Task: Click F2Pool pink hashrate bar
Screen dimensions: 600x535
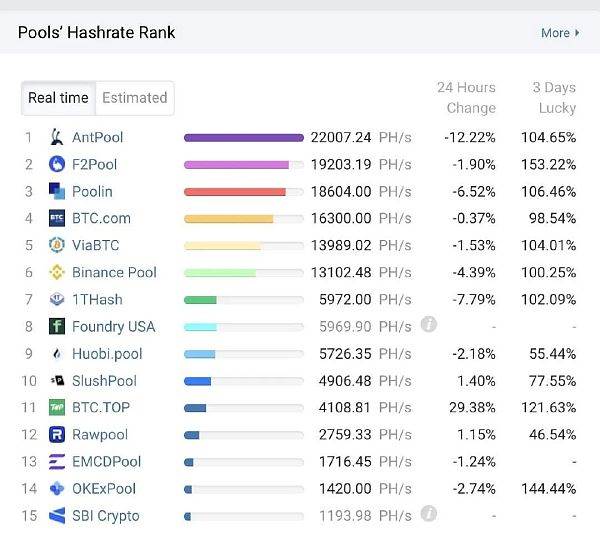Action: point(236,165)
